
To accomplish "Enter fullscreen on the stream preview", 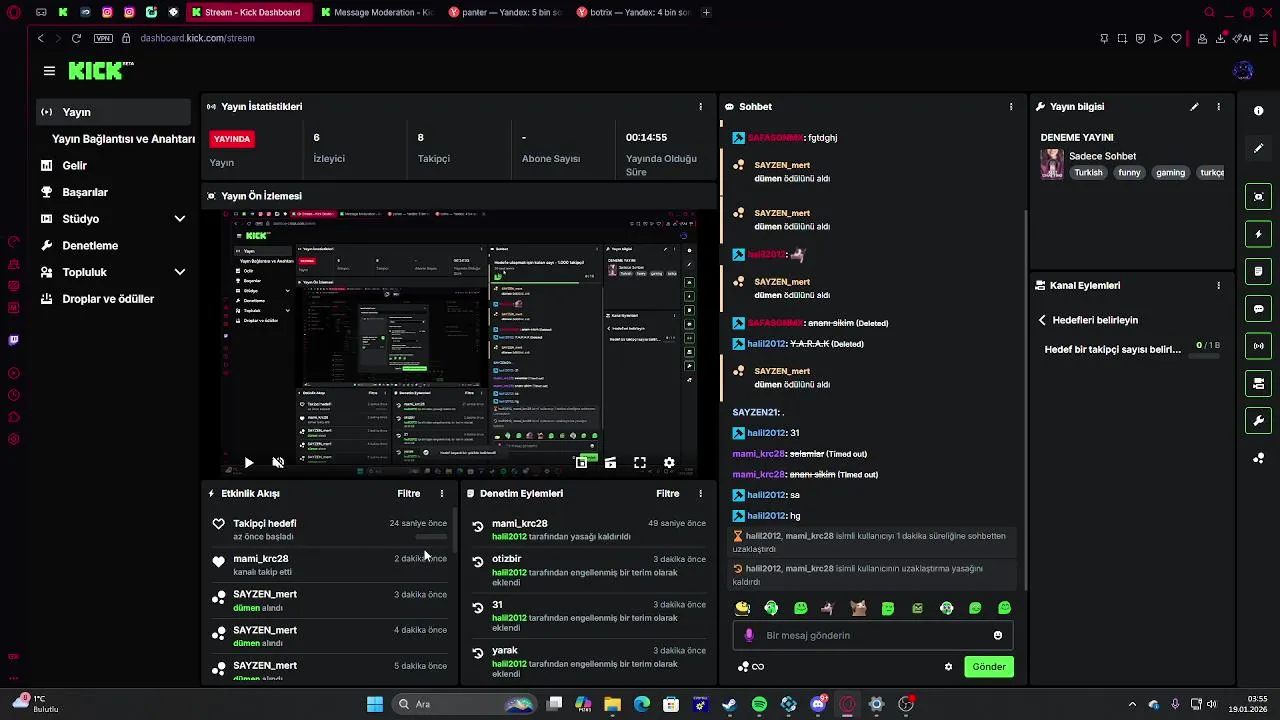I will tap(640, 462).
